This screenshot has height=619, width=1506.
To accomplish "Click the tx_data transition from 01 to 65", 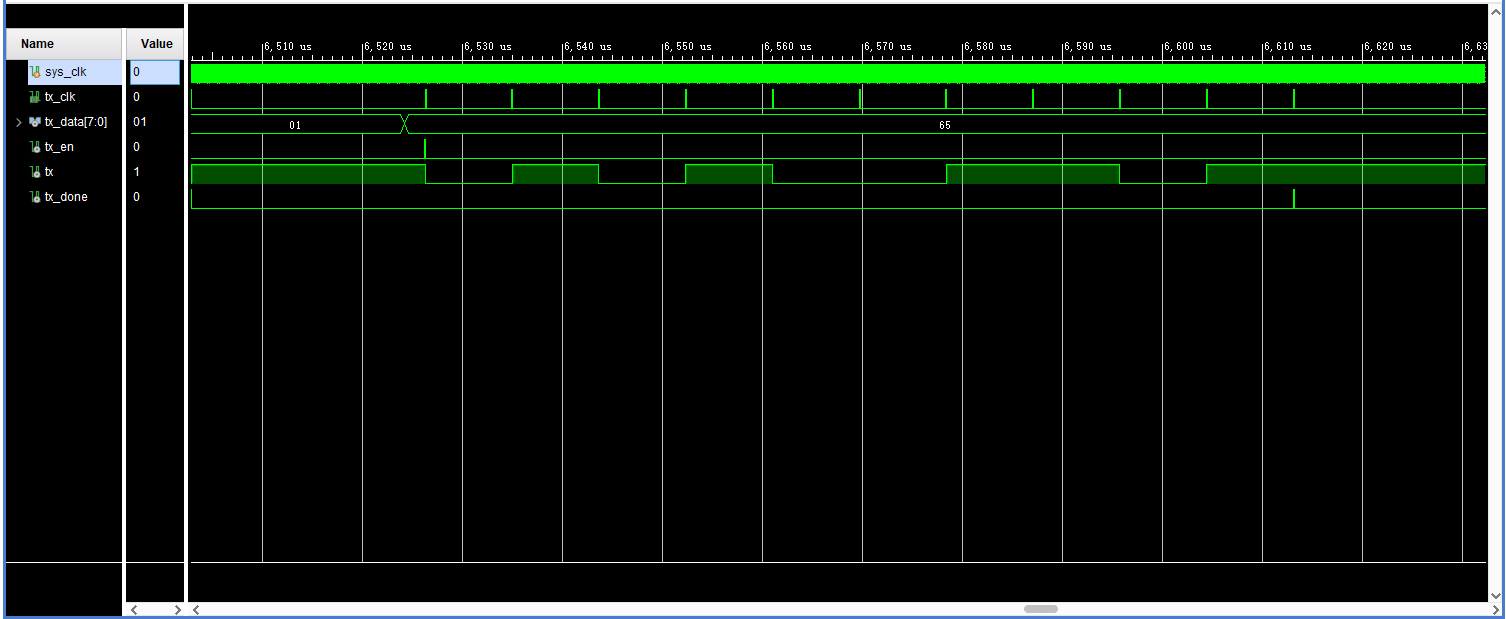I will [x=404, y=124].
